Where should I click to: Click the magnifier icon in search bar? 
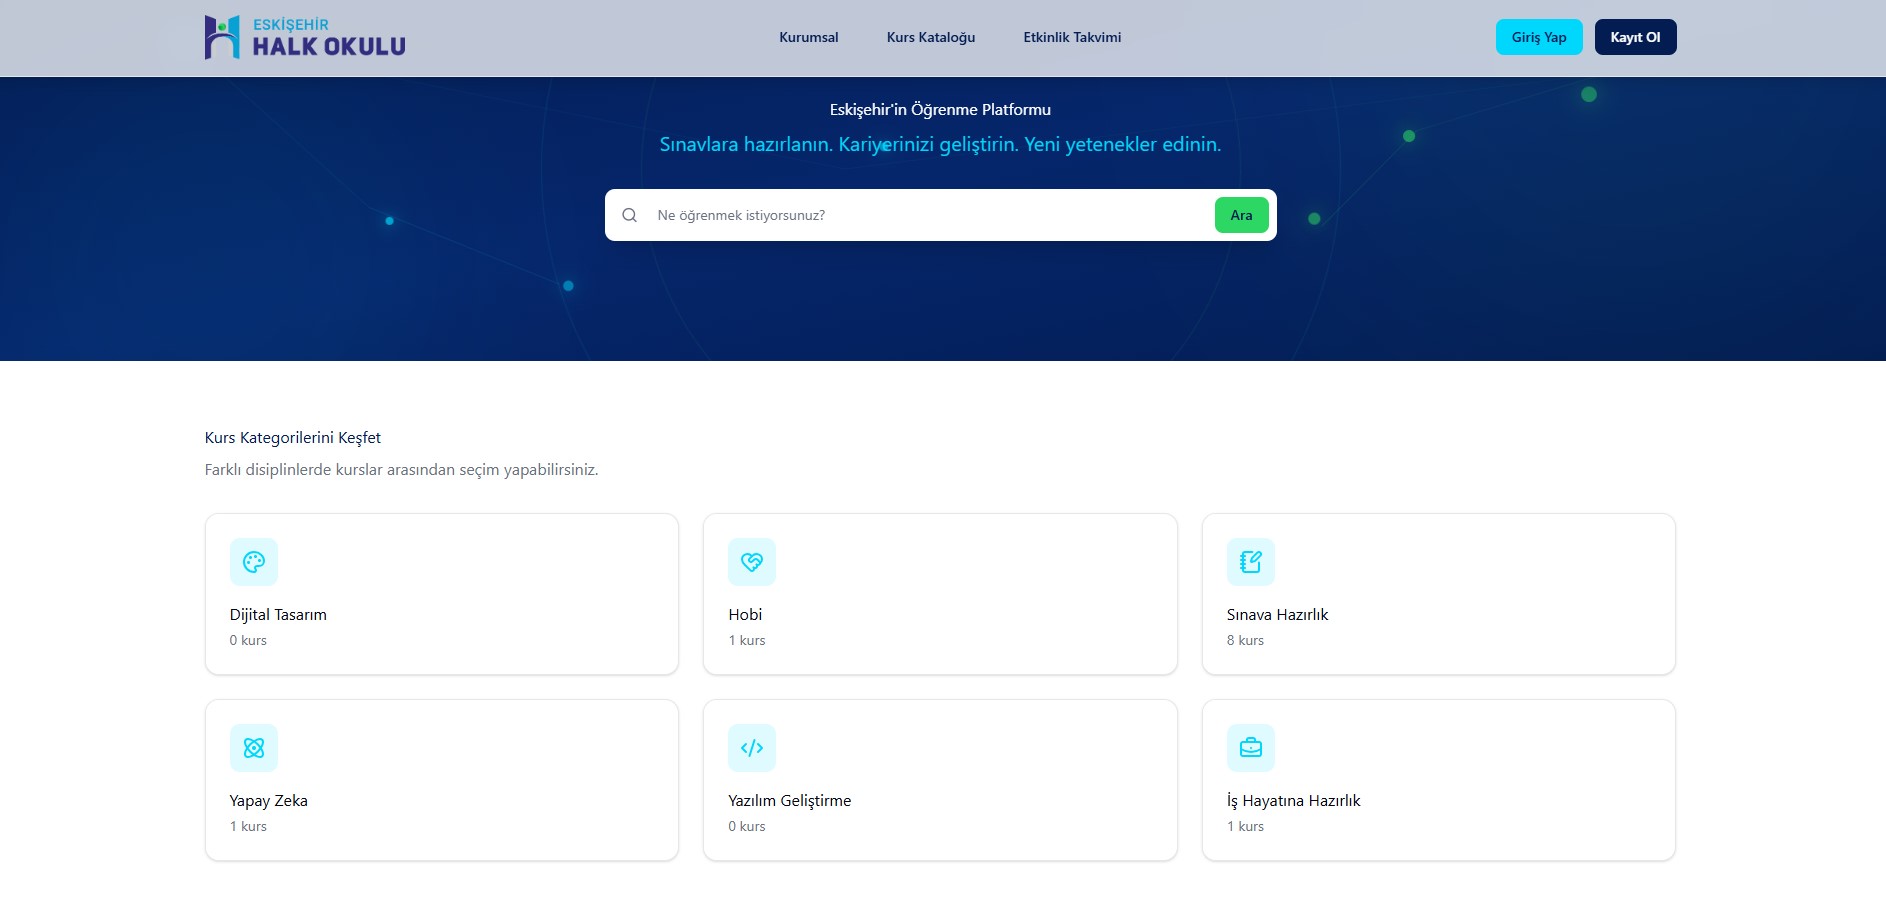(630, 215)
